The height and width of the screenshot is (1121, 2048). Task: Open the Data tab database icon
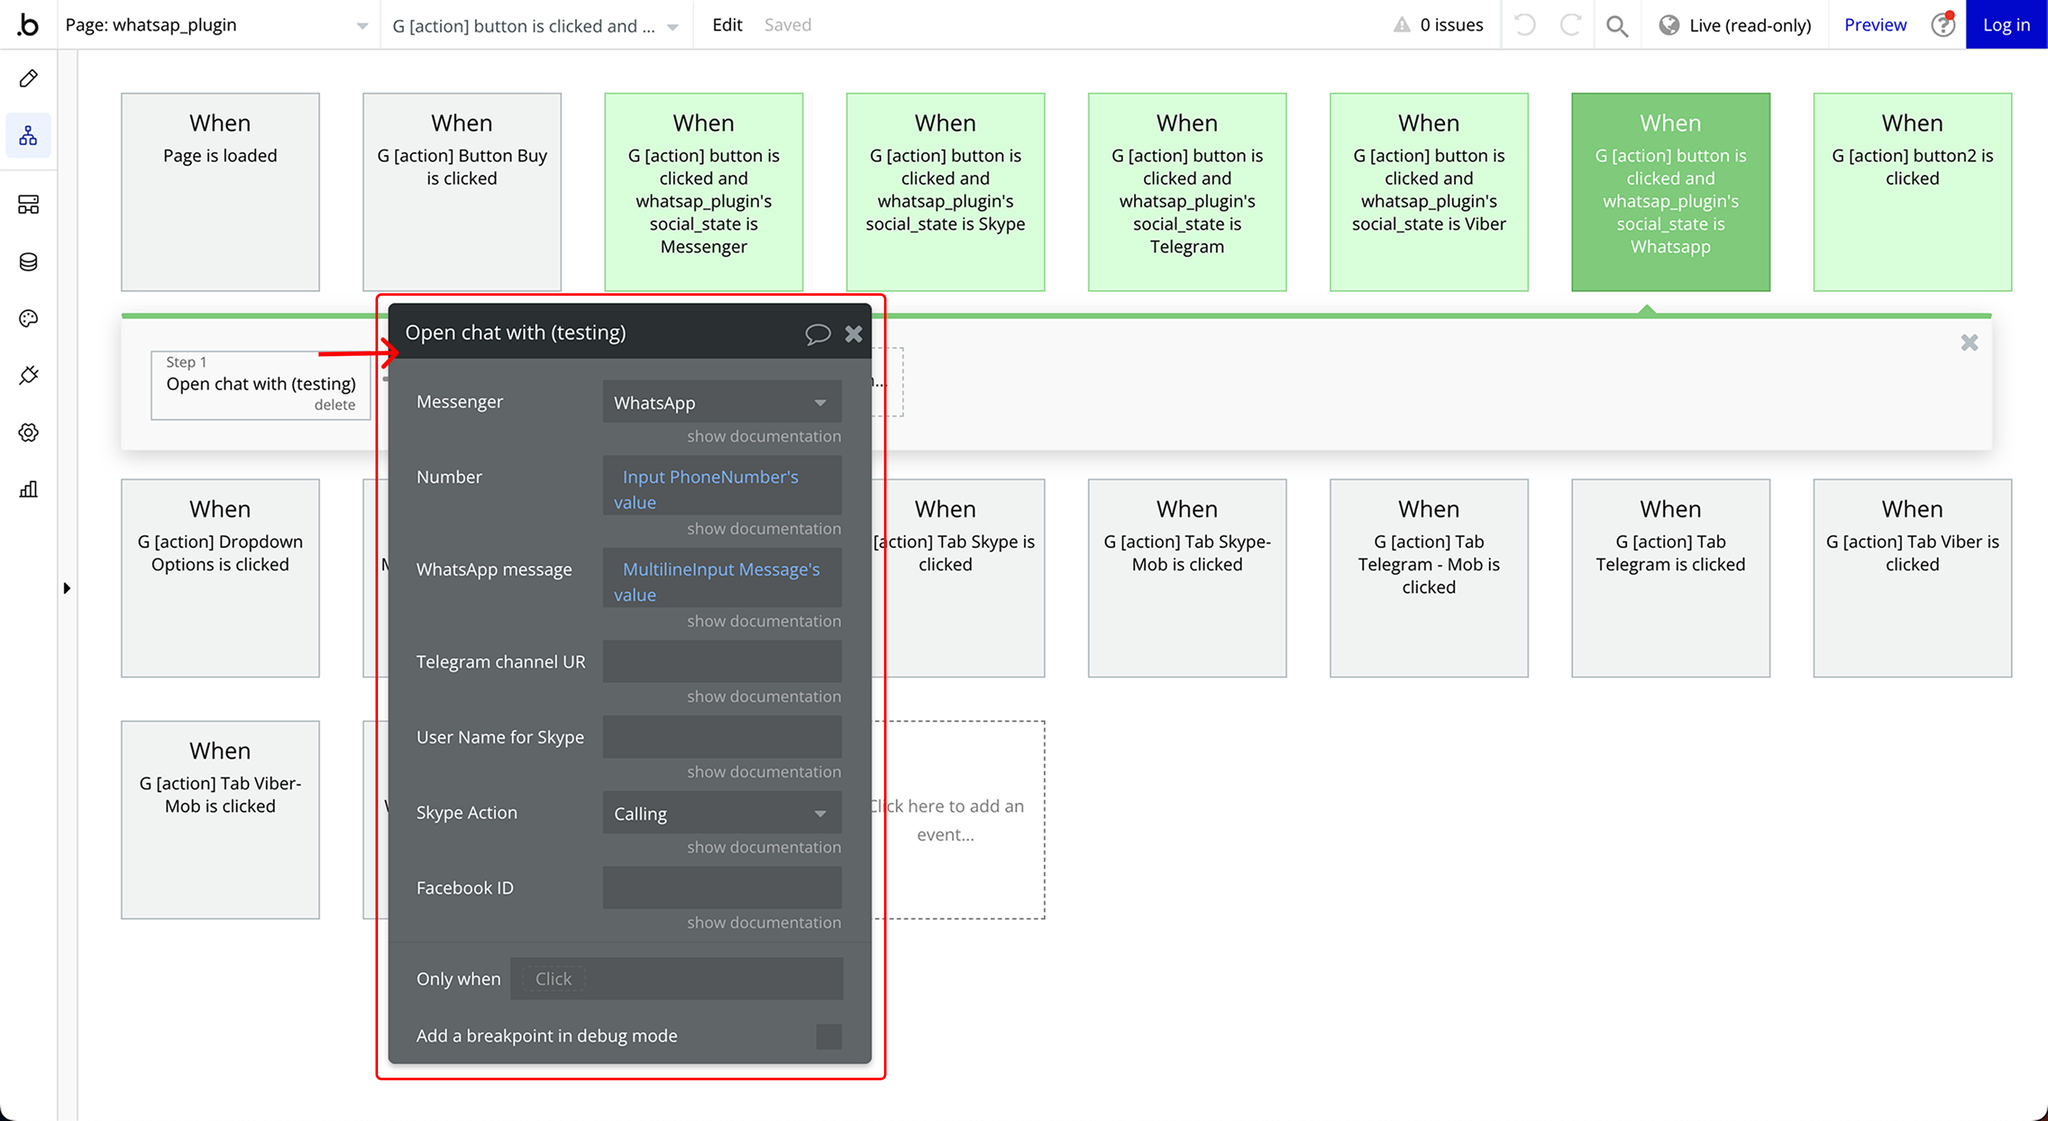[28, 262]
